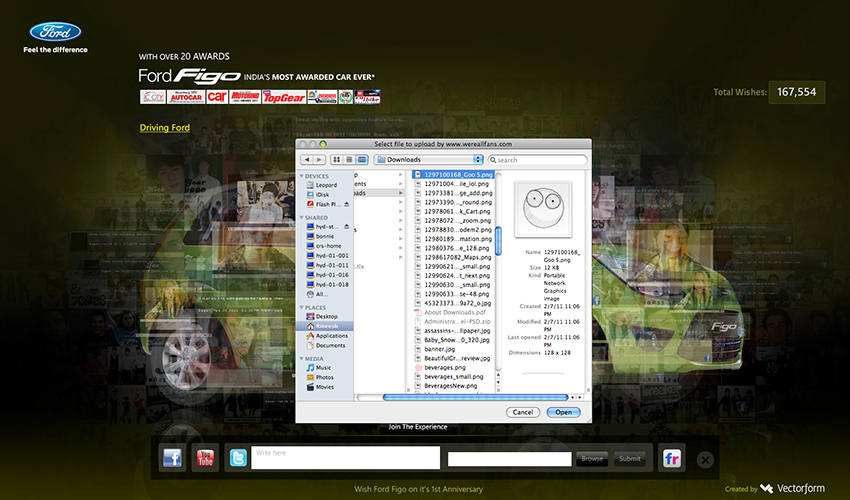The height and width of the screenshot is (500, 850).
Task: Click the file list vertical scrollbar thumb
Action: [x=498, y=240]
